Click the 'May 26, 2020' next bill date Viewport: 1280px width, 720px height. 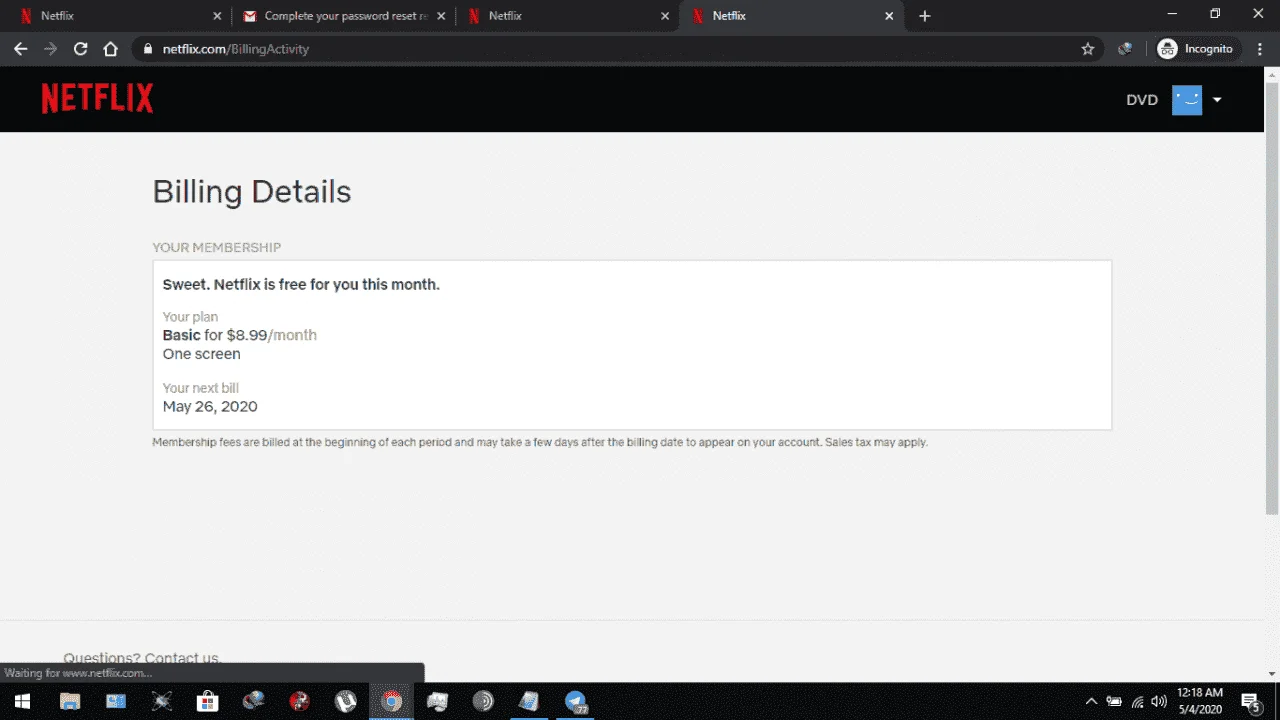pos(210,406)
